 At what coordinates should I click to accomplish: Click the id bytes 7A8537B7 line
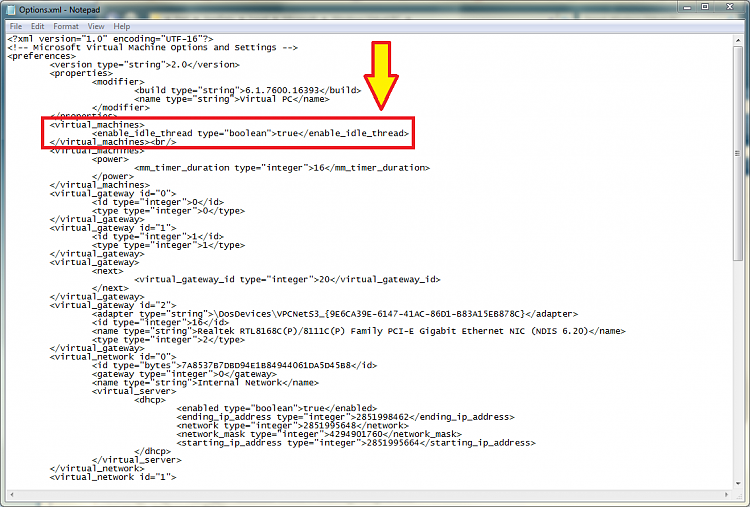(x=234, y=365)
